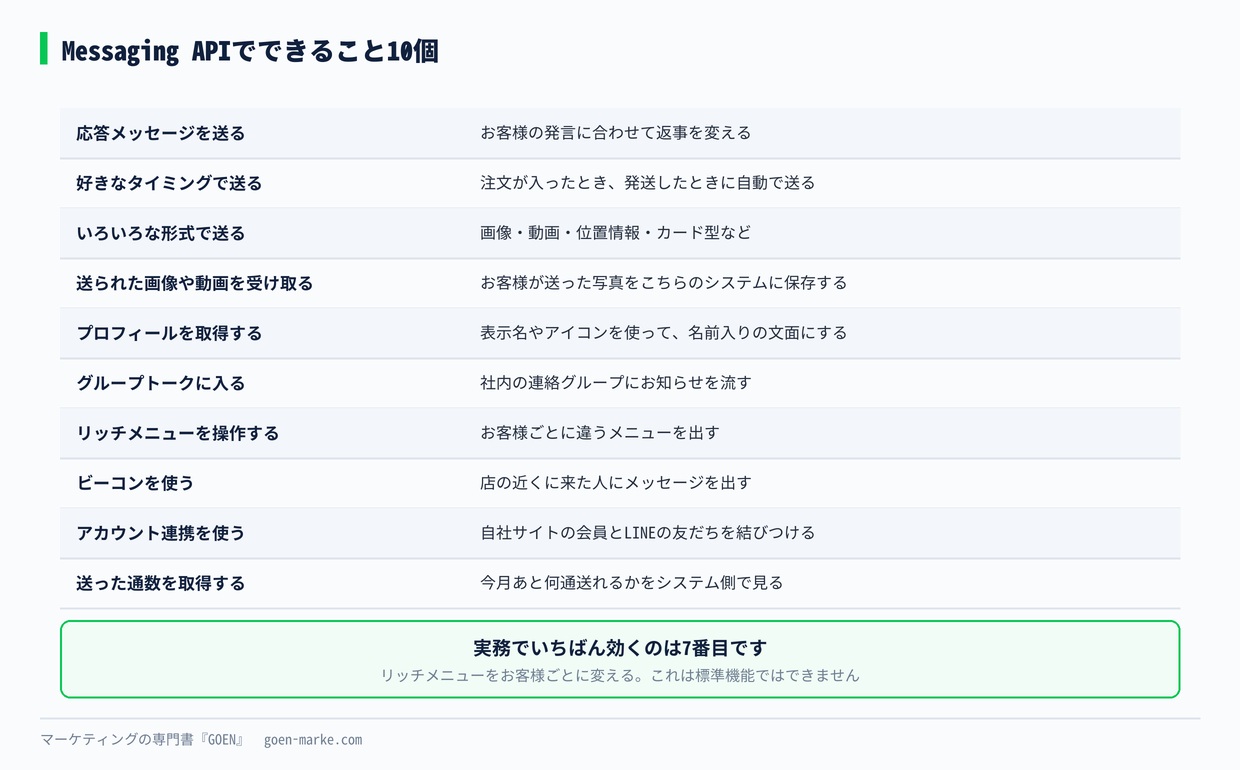This screenshot has height=770, width=1240.
Task: Click the text 'お客様が送った写真をこちらのシステムに保存する'
Action: [x=663, y=283]
